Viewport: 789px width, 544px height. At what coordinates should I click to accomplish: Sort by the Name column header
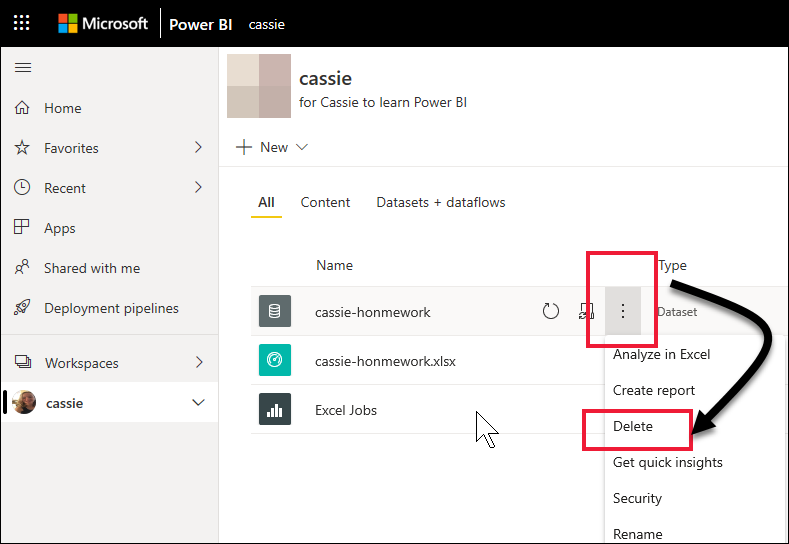(x=334, y=265)
